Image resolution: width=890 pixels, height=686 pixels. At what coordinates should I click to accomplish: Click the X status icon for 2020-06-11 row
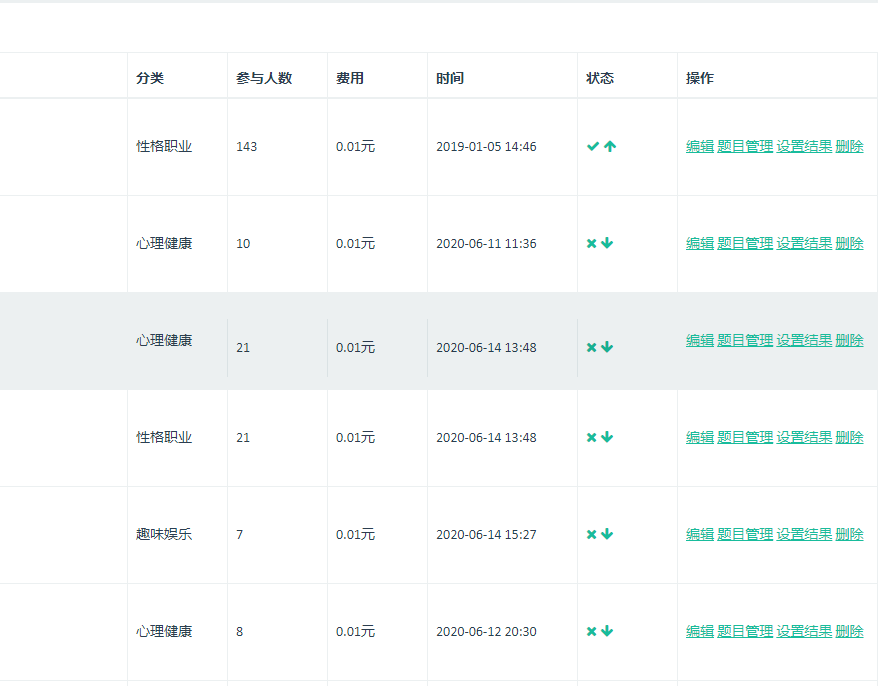[x=591, y=243]
